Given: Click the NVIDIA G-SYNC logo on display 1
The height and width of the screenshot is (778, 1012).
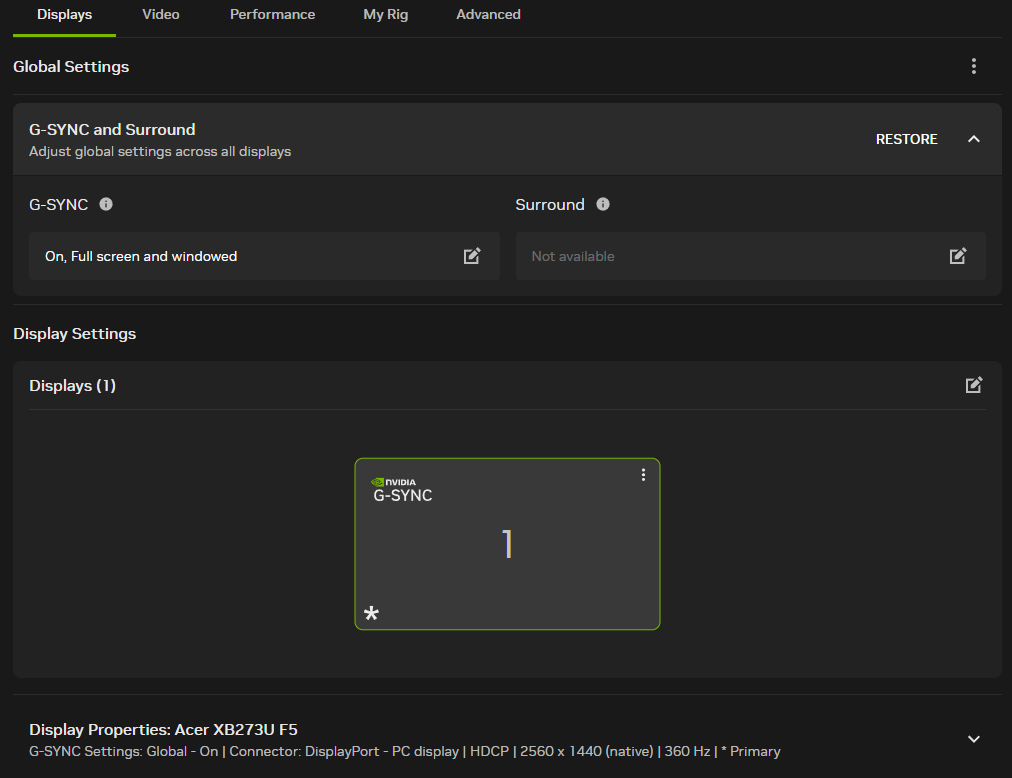Looking at the screenshot, I should 401,490.
